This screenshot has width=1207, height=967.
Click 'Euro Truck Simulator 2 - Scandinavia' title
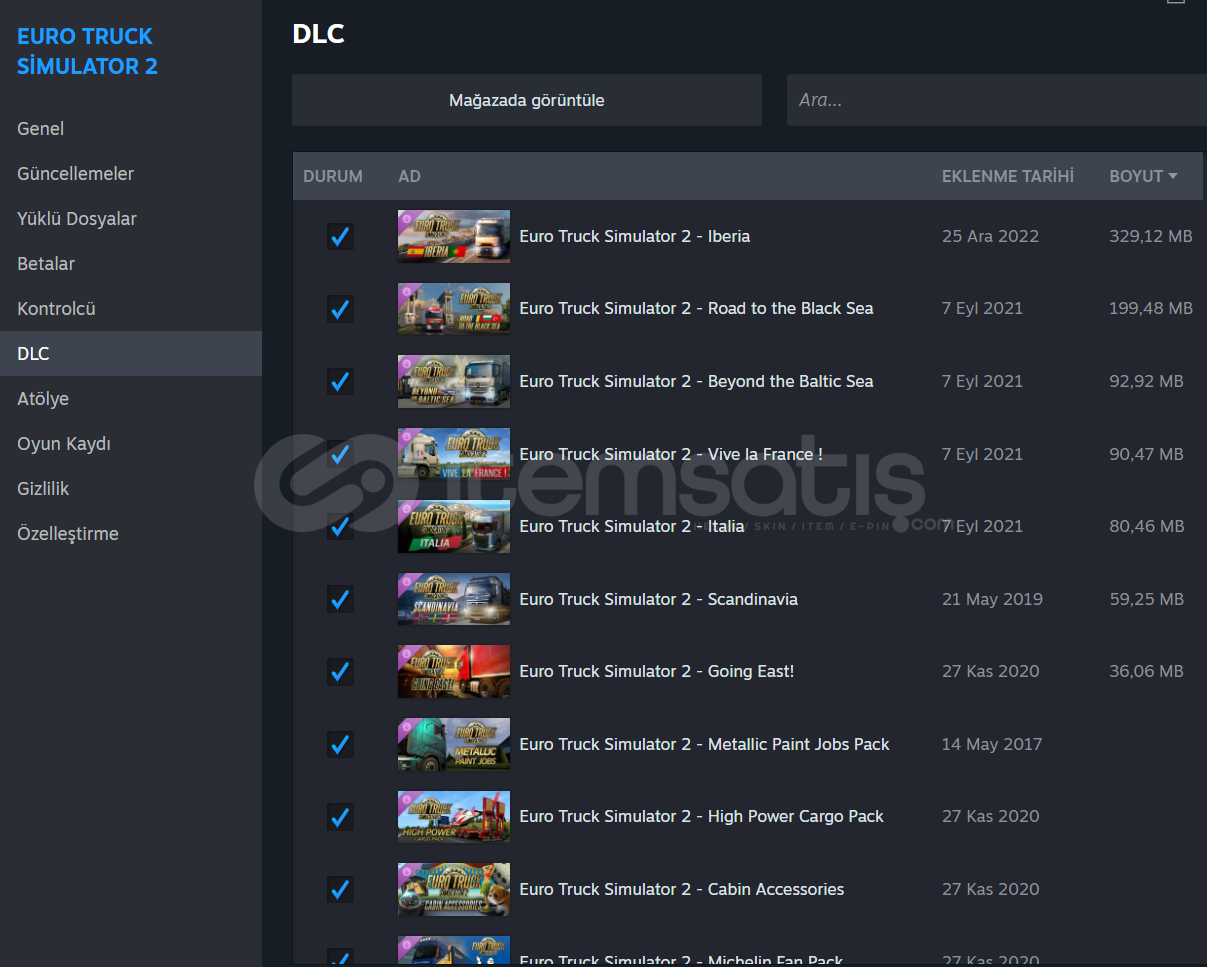point(659,599)
